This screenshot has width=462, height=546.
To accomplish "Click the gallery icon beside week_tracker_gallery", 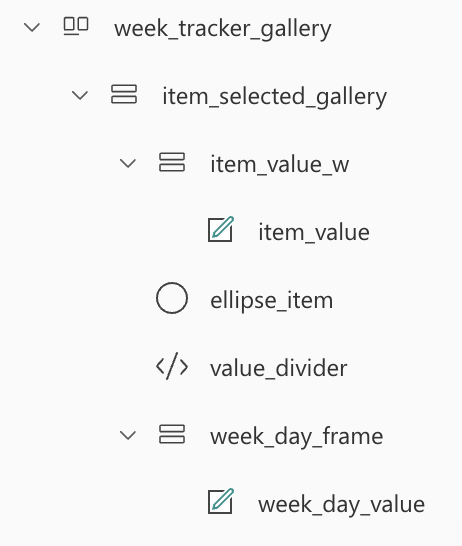I will tap(76, 26).
